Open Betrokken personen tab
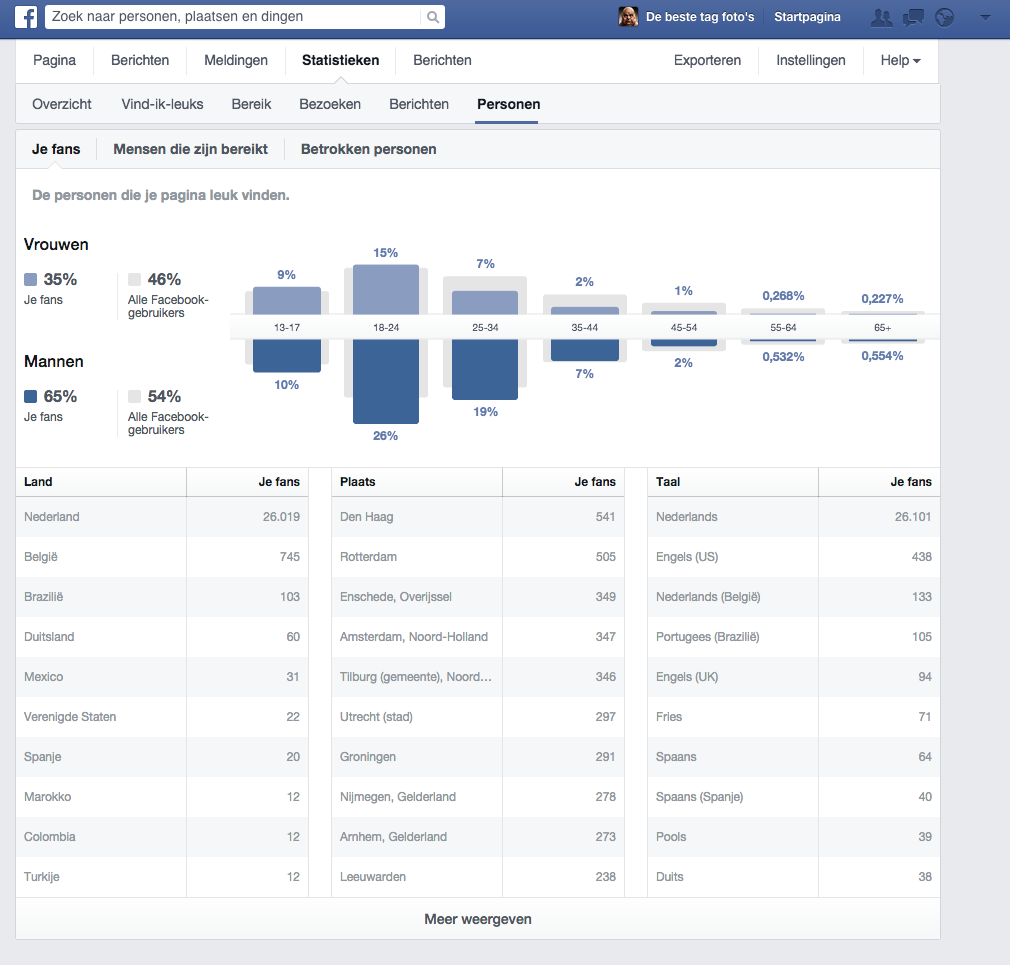 [368, 149]
